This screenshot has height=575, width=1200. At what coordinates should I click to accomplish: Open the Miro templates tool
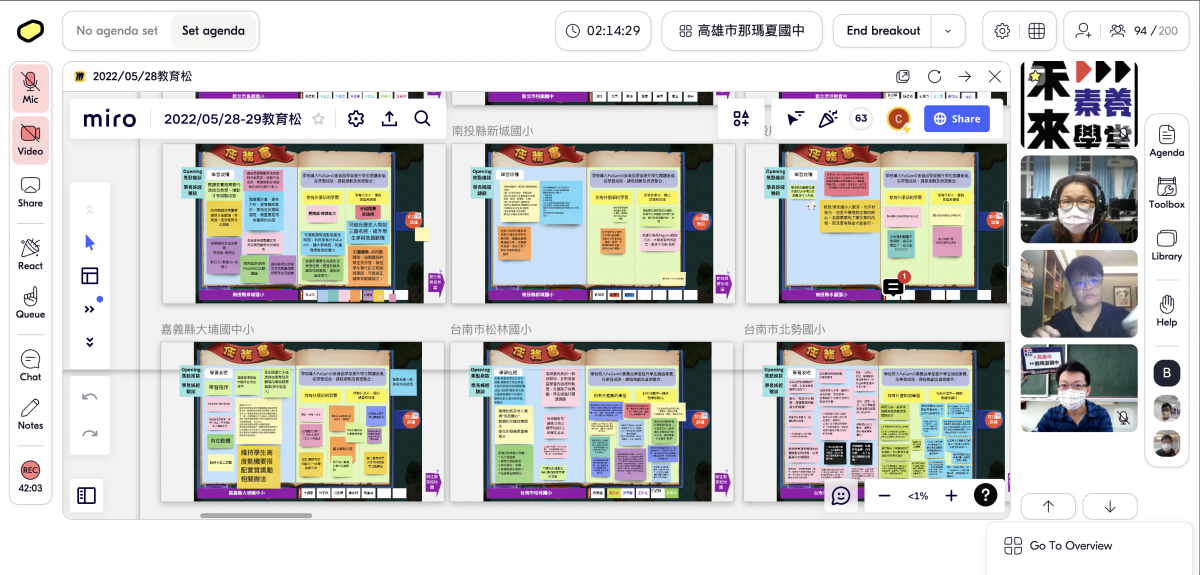pos(90,276)
